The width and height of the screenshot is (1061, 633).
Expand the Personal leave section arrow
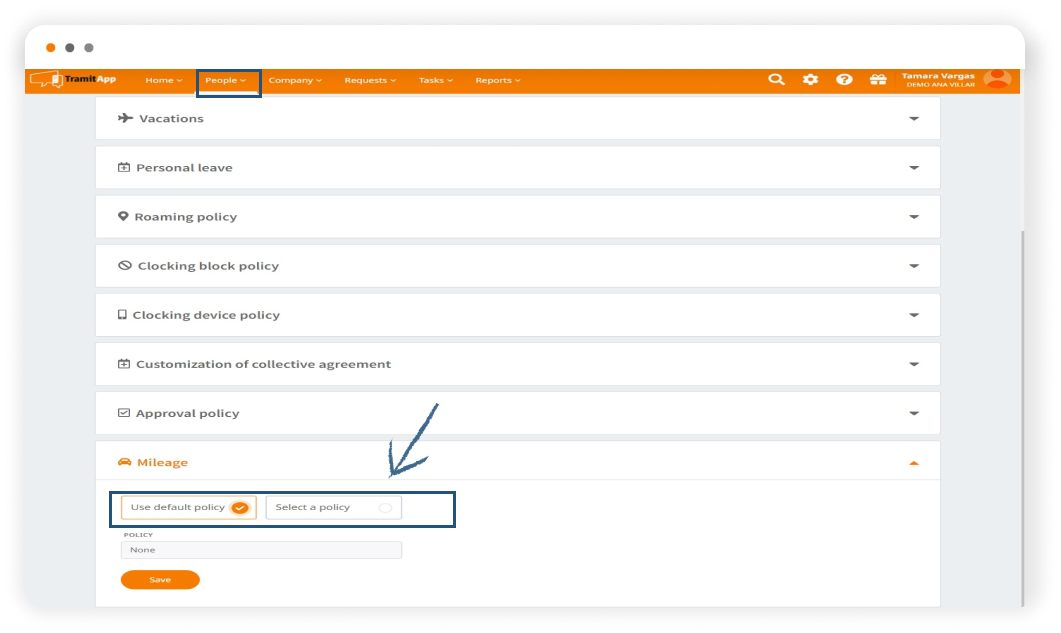(913, 168)
